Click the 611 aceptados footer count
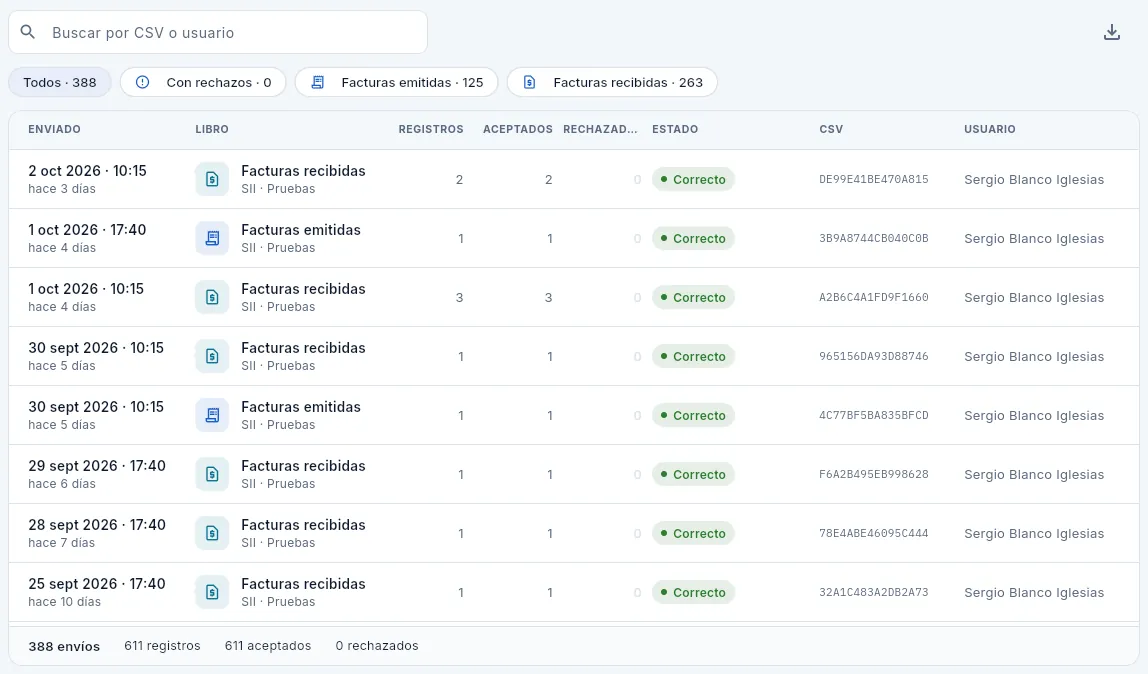 click(x=267, y=645)
